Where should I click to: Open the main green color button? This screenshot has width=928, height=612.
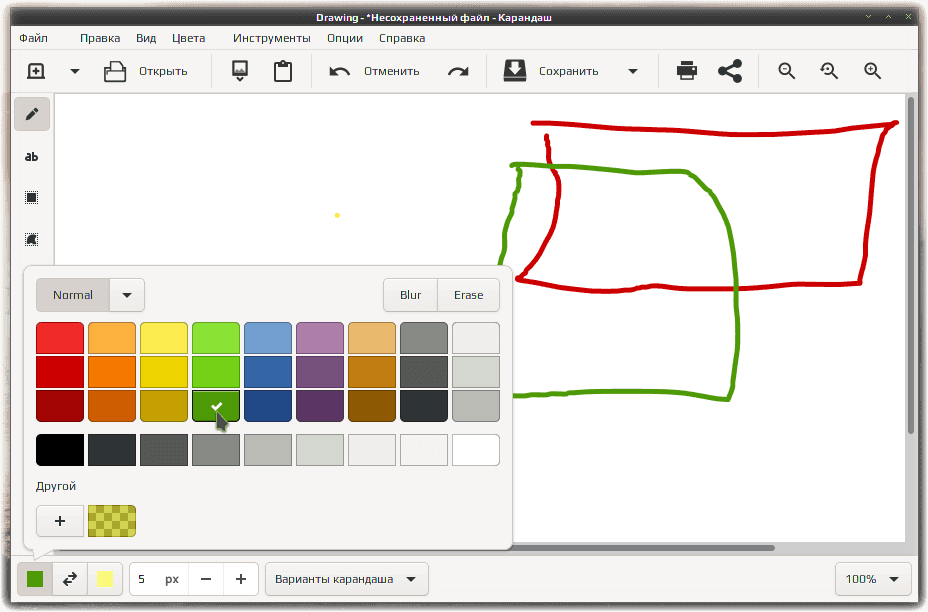click(35, 579)
